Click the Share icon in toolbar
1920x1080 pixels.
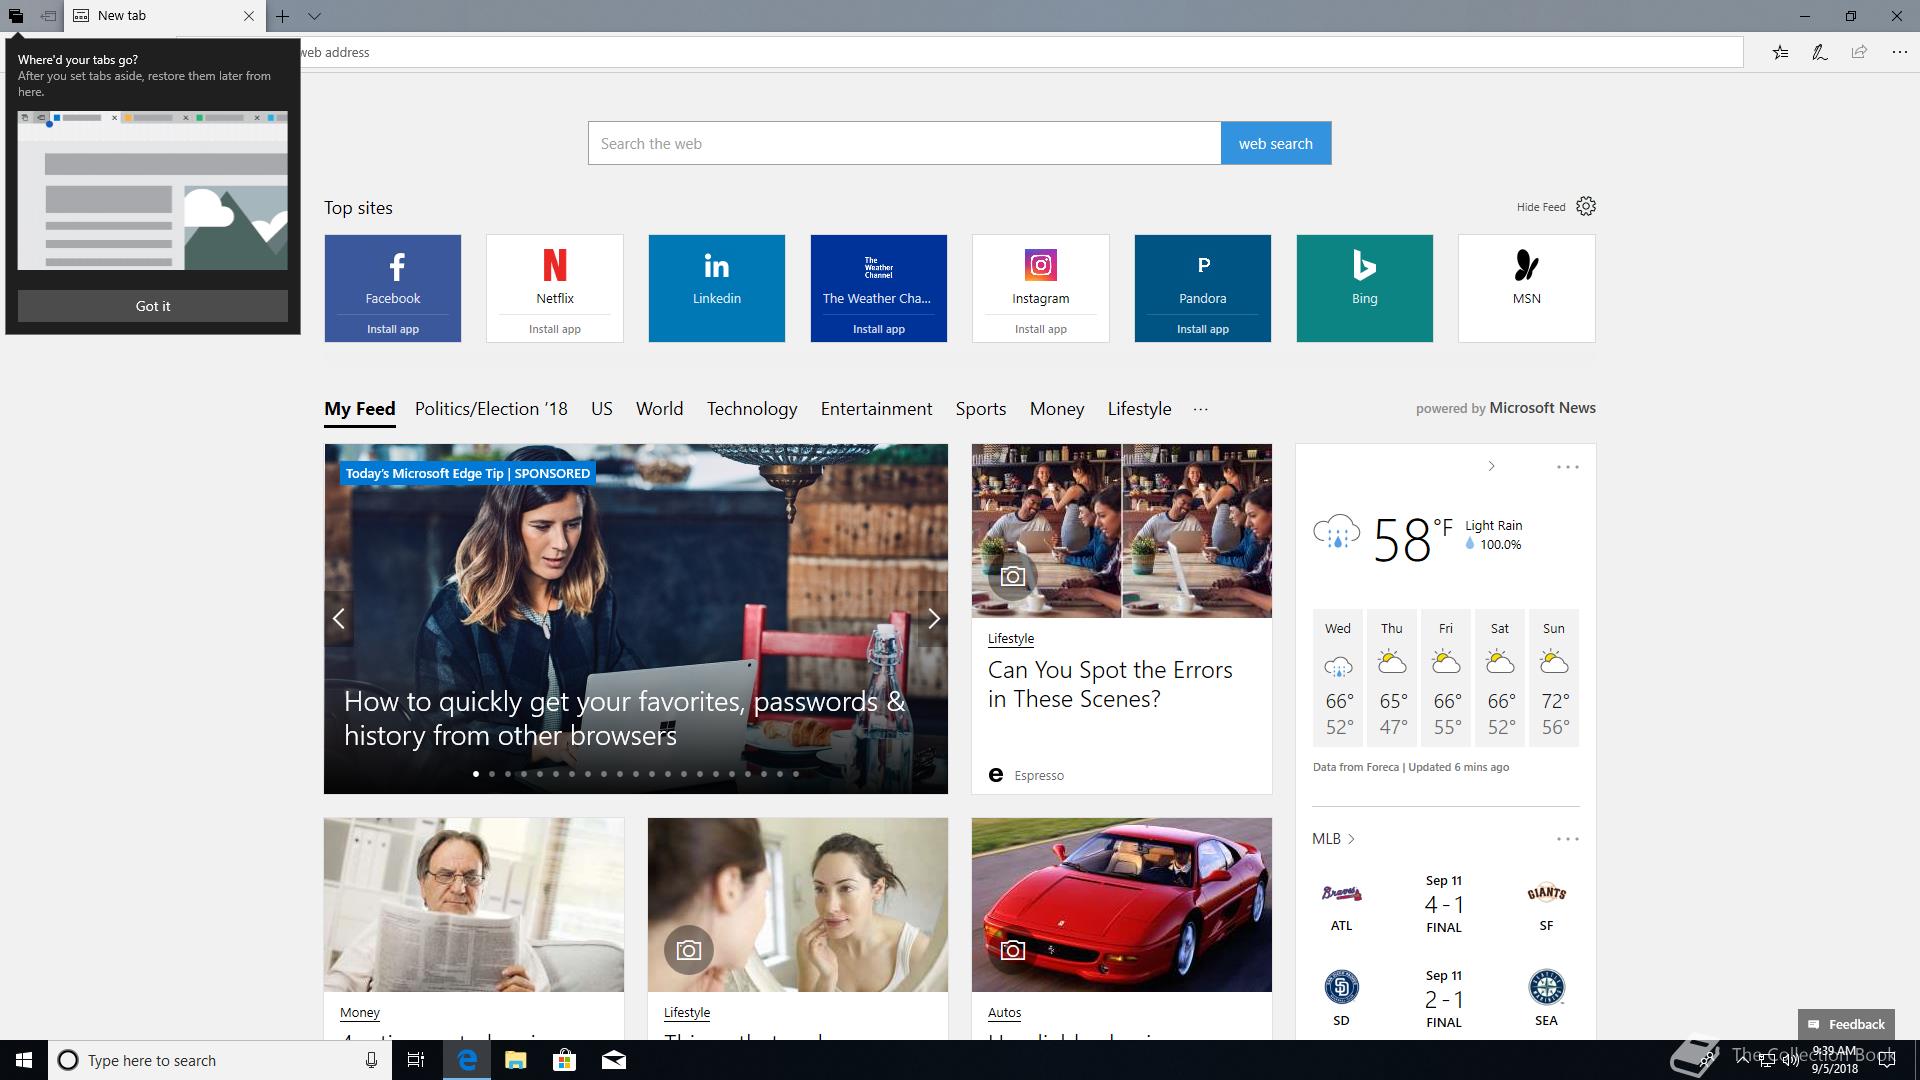(x=1859, y=52)
